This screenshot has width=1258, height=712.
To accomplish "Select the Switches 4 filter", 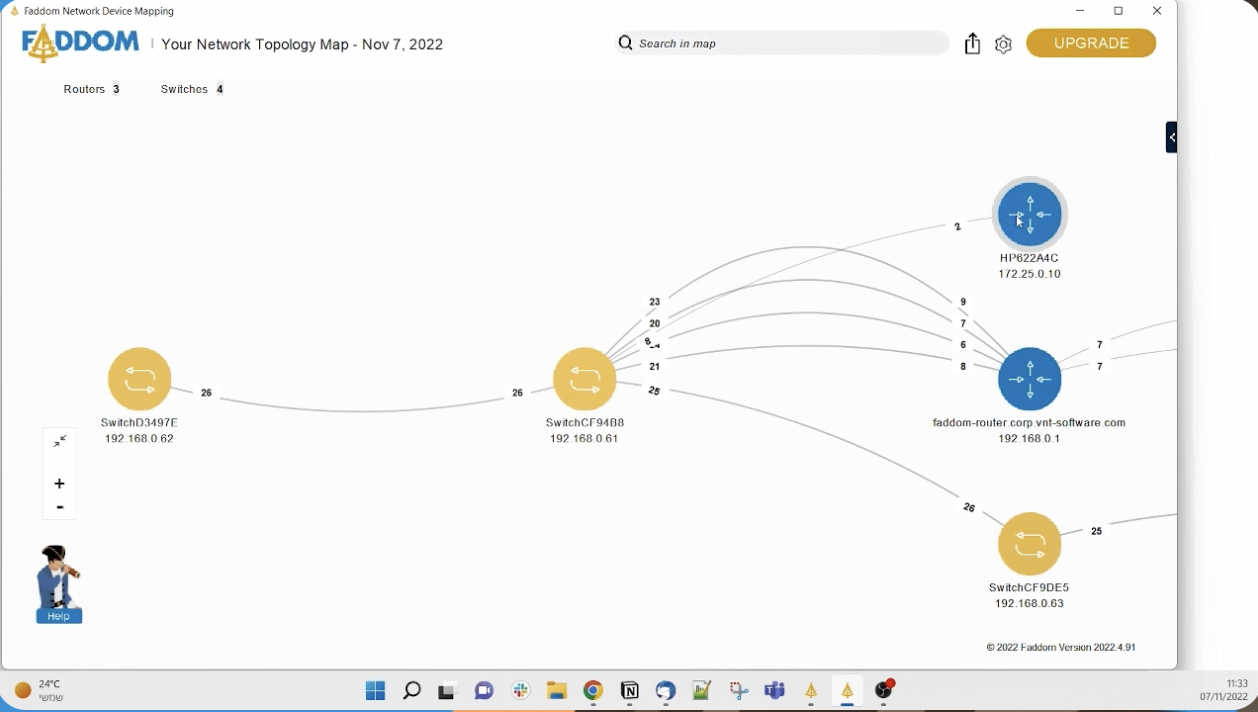I will [192, 89].
